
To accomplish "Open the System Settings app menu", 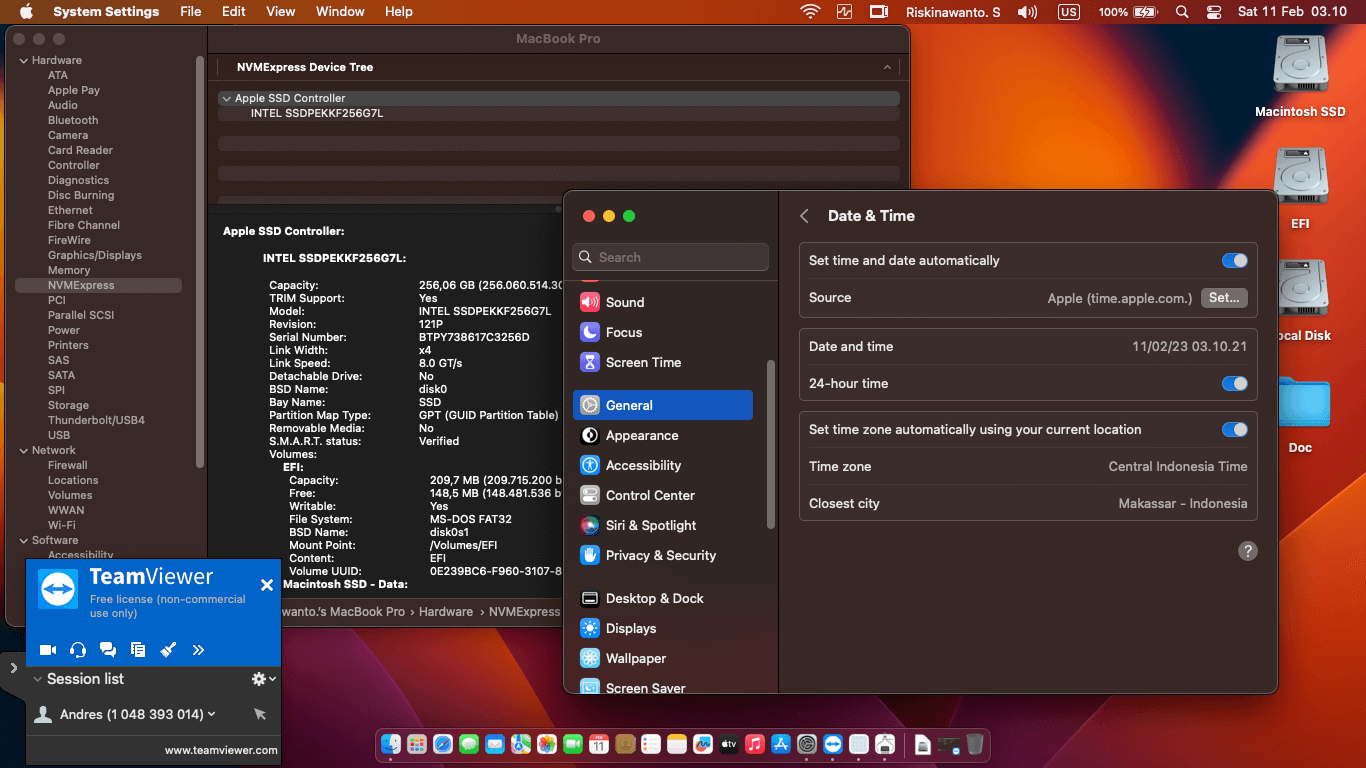I will [x=106, y=11].
